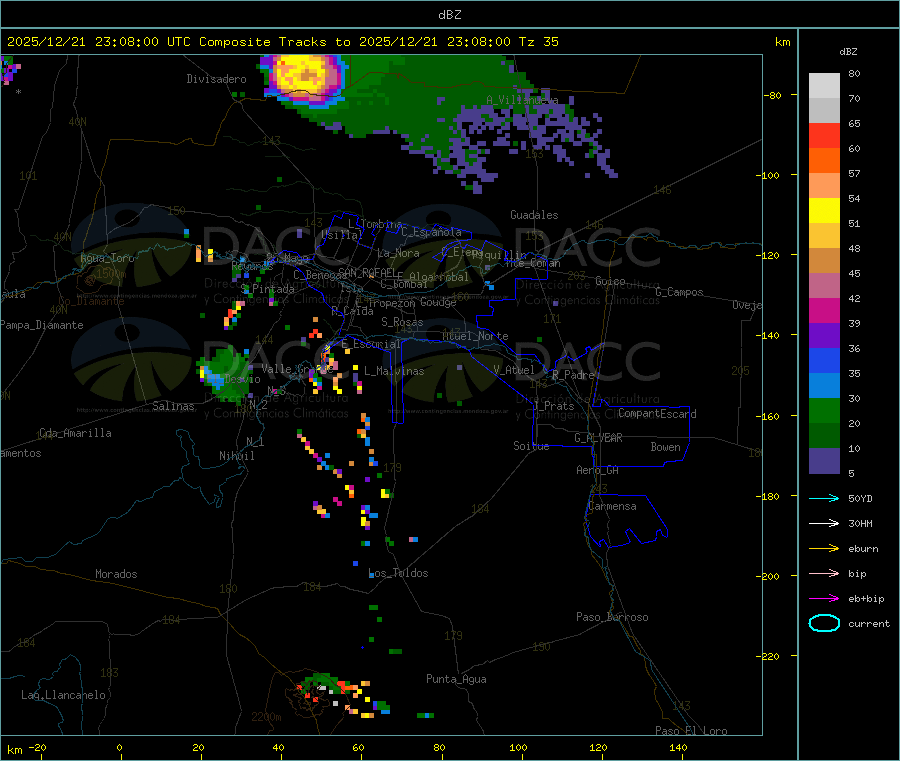Viewport: 900px width, 761px height.
Task: Select the red 65 dBZ swatch
Action: tap(824, 135)
